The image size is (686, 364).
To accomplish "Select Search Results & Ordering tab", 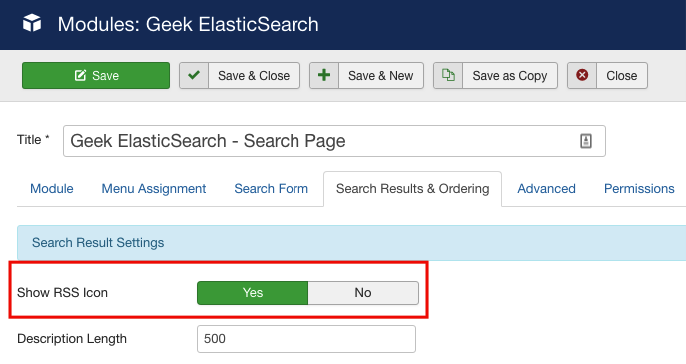I will pos(413,189).
